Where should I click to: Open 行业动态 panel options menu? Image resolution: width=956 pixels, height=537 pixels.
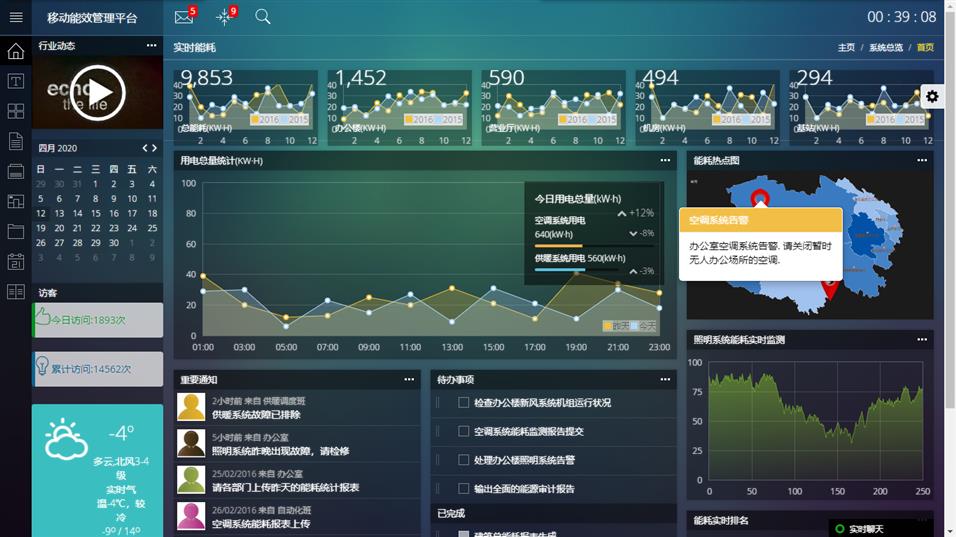point(151,45)
